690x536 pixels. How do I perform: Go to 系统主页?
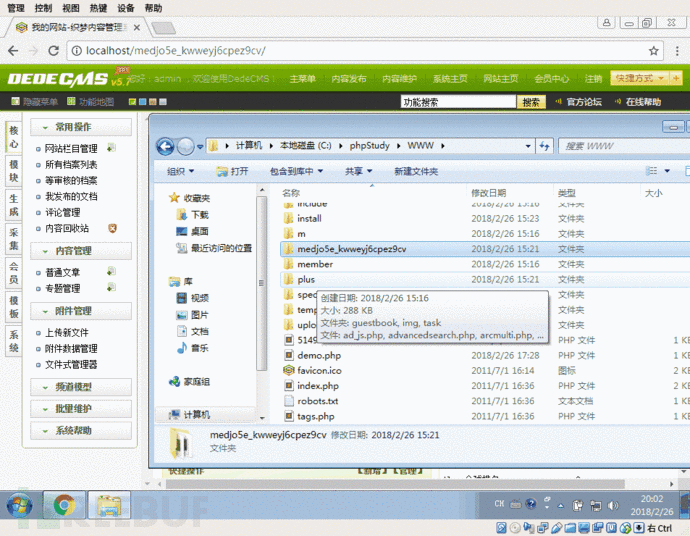[450, 79]
